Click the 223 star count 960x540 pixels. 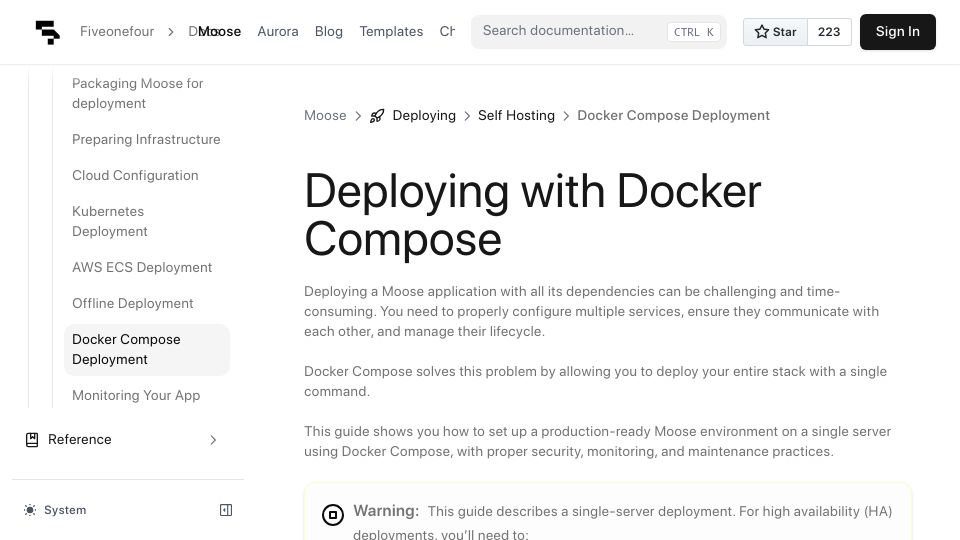pos(829,32)
